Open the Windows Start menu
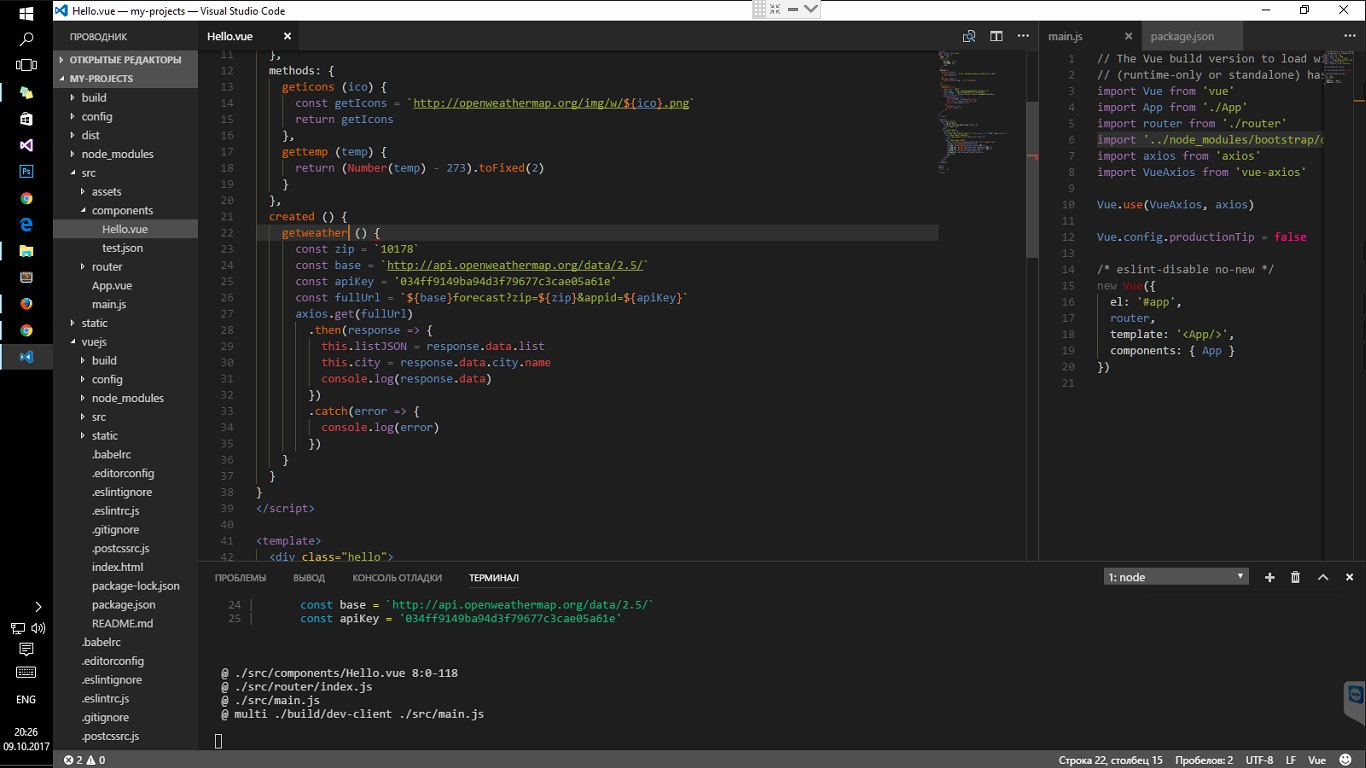Screen dimensions: 1366x768 tap(27, 13)
